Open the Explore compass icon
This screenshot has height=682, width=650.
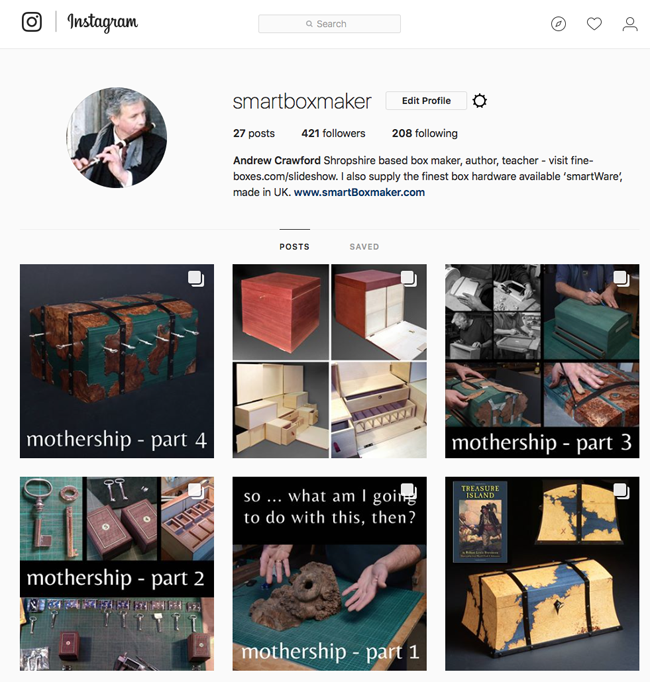pos(558,23)
